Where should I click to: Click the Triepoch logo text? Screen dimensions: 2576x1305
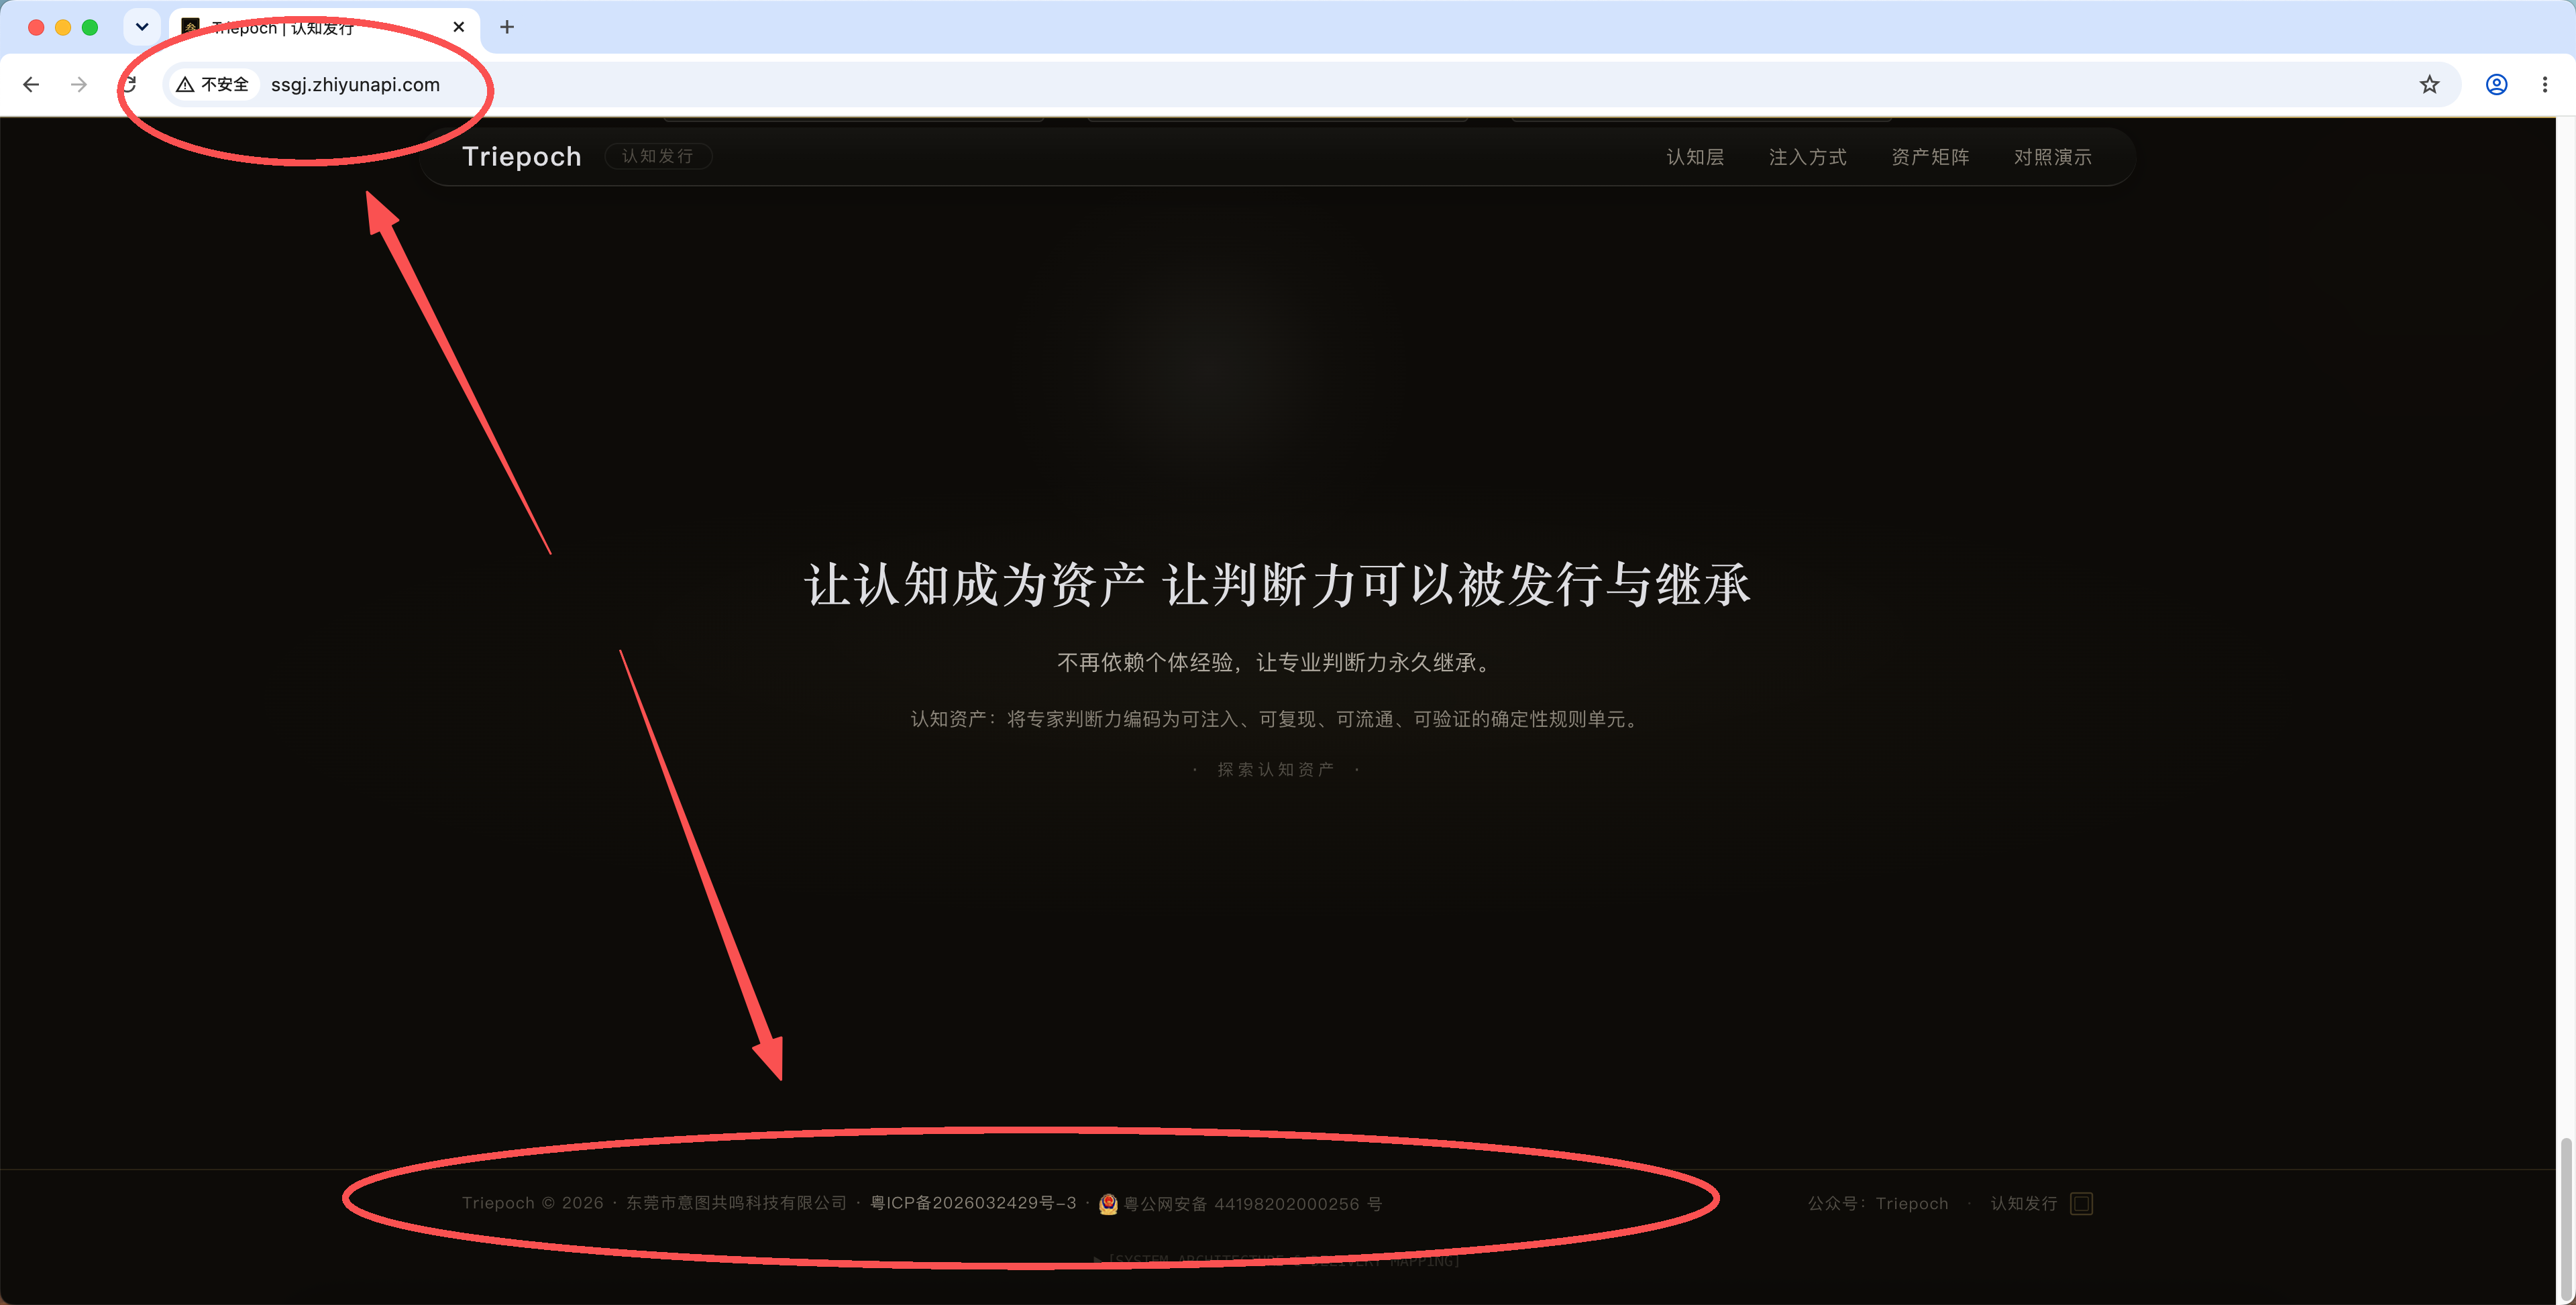521,156
